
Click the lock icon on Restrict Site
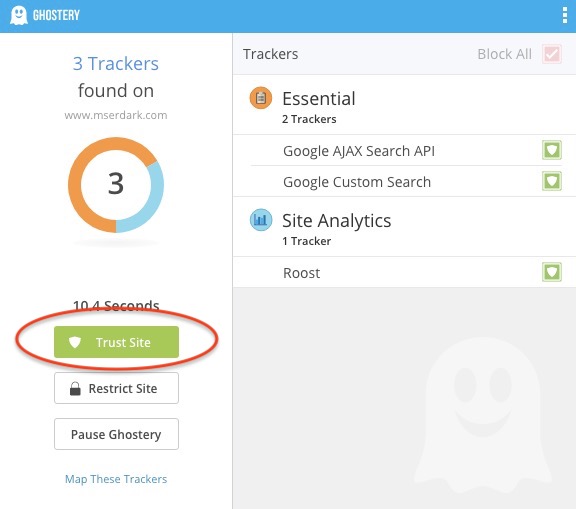click(x=75, y=388)
